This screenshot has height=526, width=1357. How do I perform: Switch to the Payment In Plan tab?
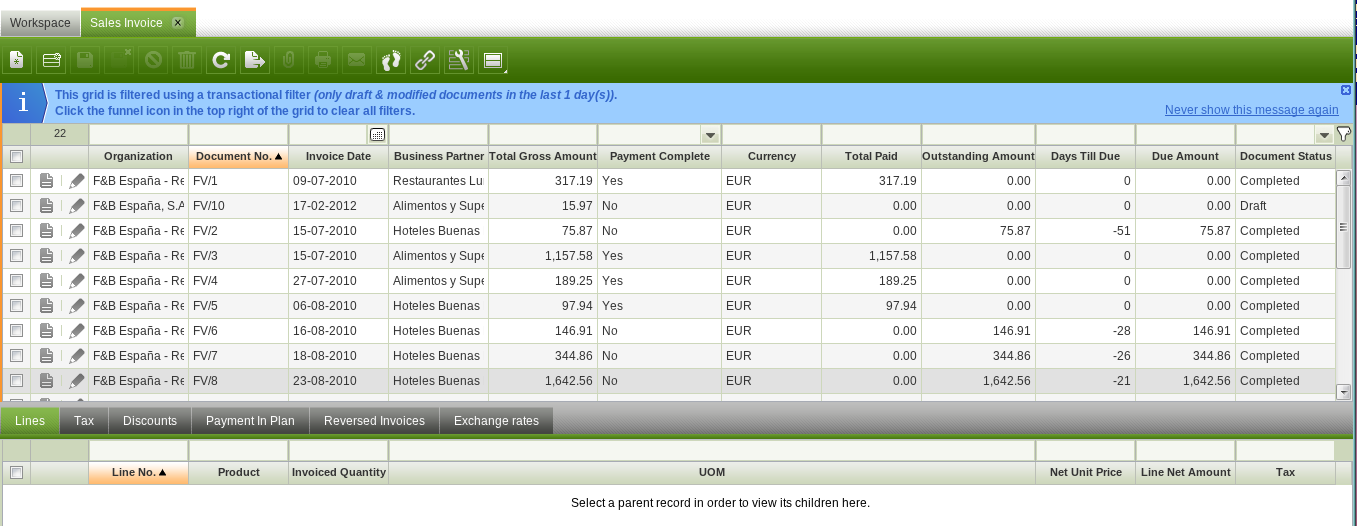click(250, 421)
